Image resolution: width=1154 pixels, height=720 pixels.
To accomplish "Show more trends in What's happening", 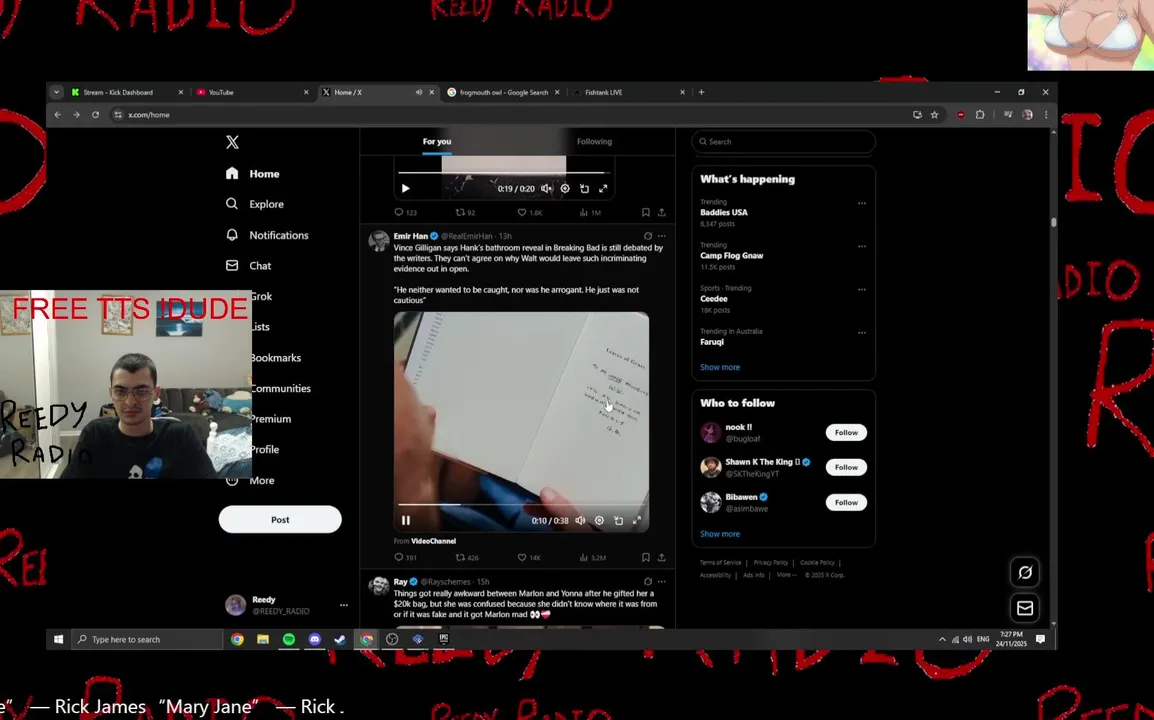I will click(720, 367).
